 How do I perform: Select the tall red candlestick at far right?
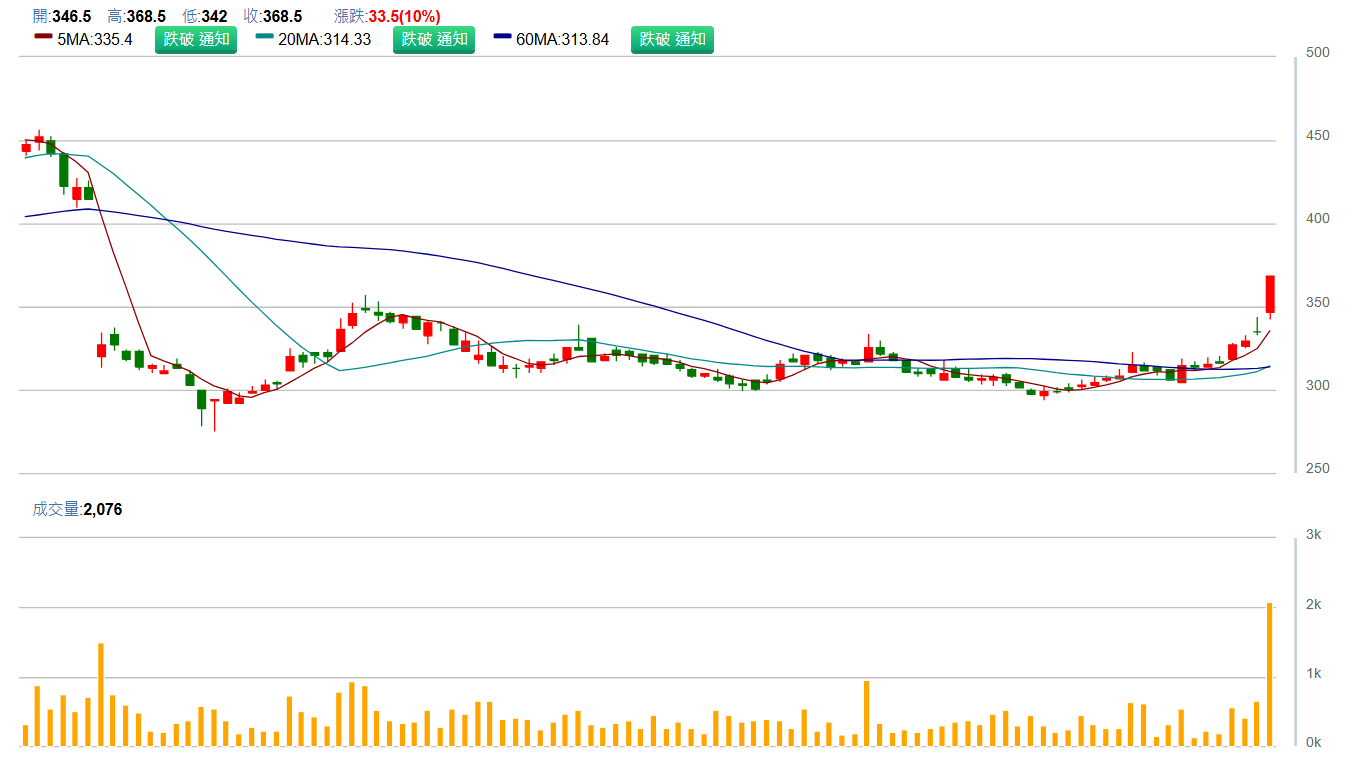click(1270, 295)
